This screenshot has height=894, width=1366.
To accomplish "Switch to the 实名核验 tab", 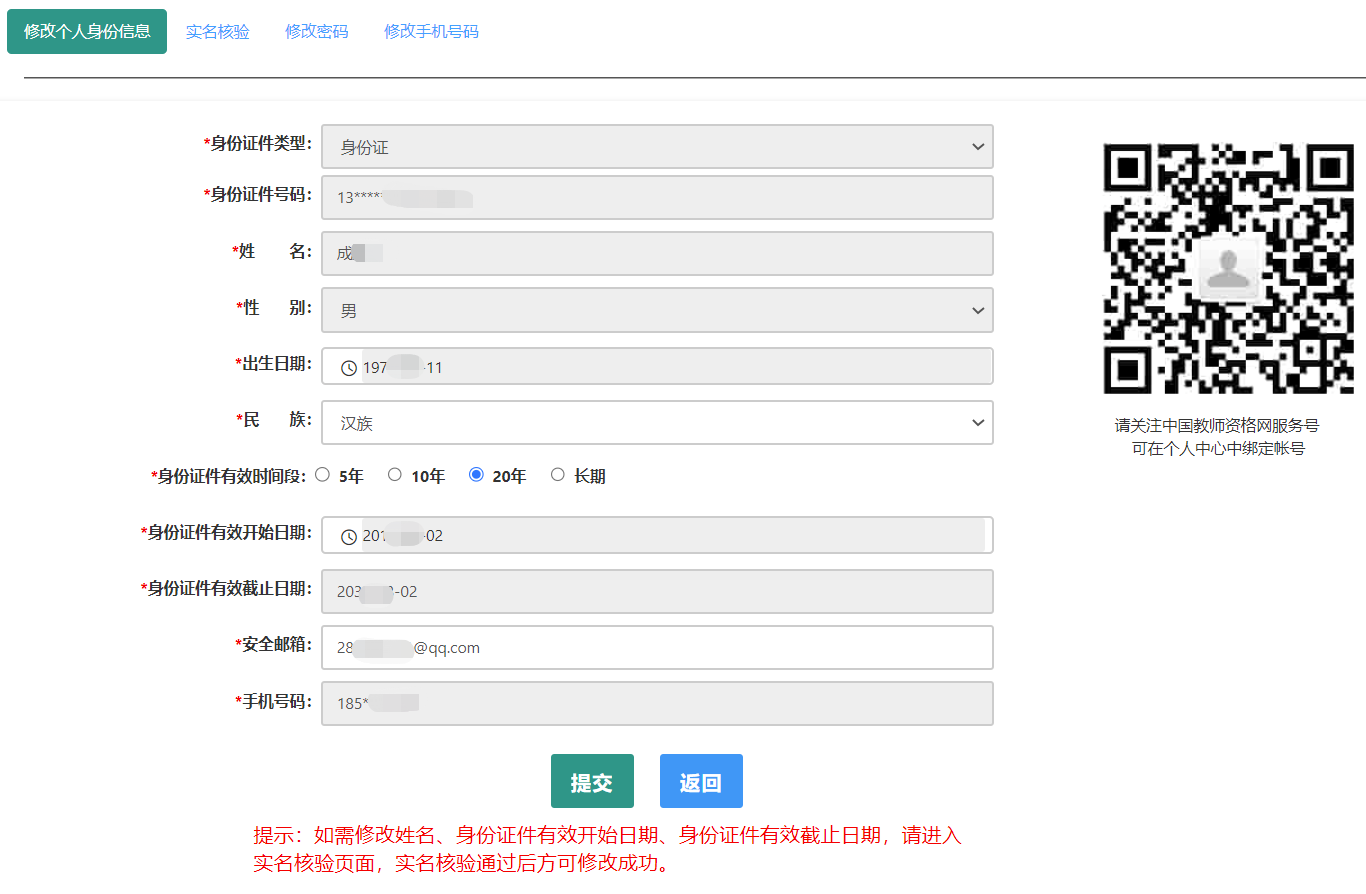I will [x=218, y=32].
